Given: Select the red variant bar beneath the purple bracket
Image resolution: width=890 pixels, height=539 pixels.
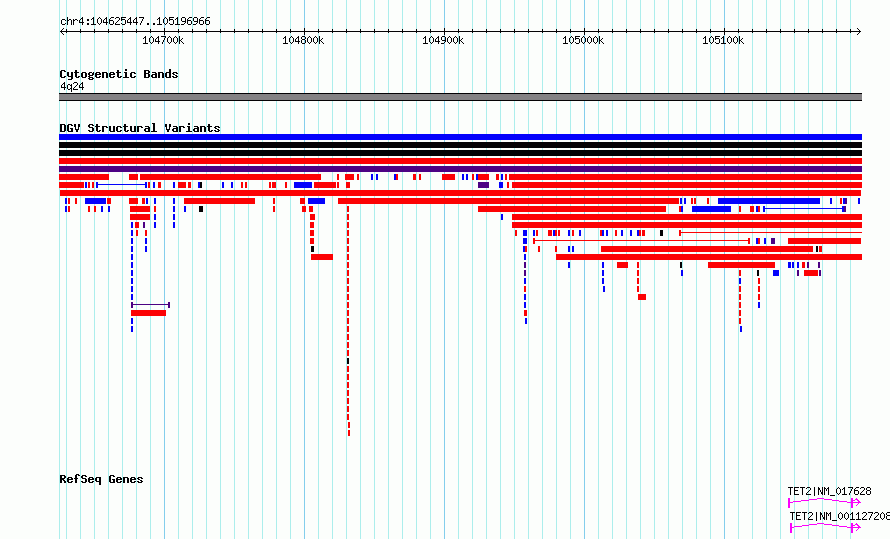Looking at the screenshot, I should (x=149, y=313).
